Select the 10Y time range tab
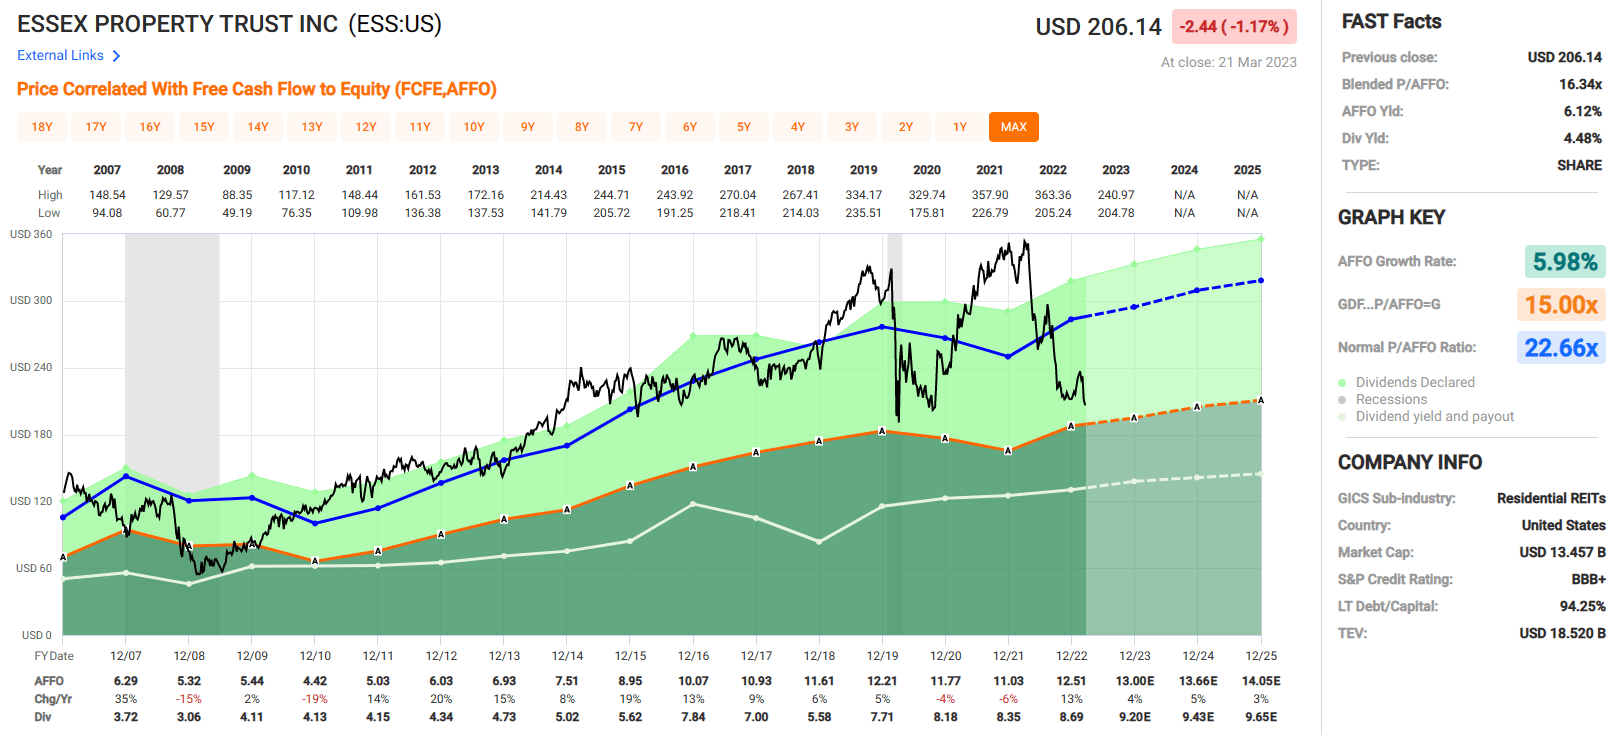The height and width of the screenshot is (735, 1620). click(x=474, y=127)
